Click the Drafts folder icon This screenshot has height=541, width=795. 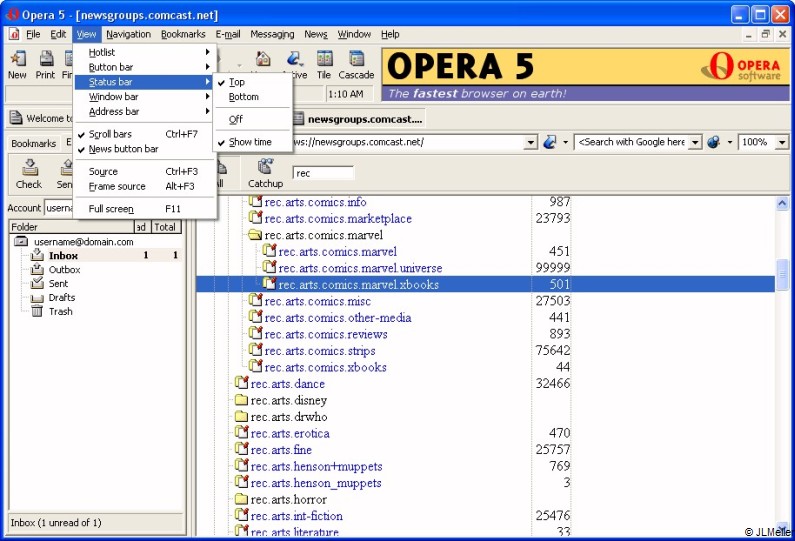point(38,298)
